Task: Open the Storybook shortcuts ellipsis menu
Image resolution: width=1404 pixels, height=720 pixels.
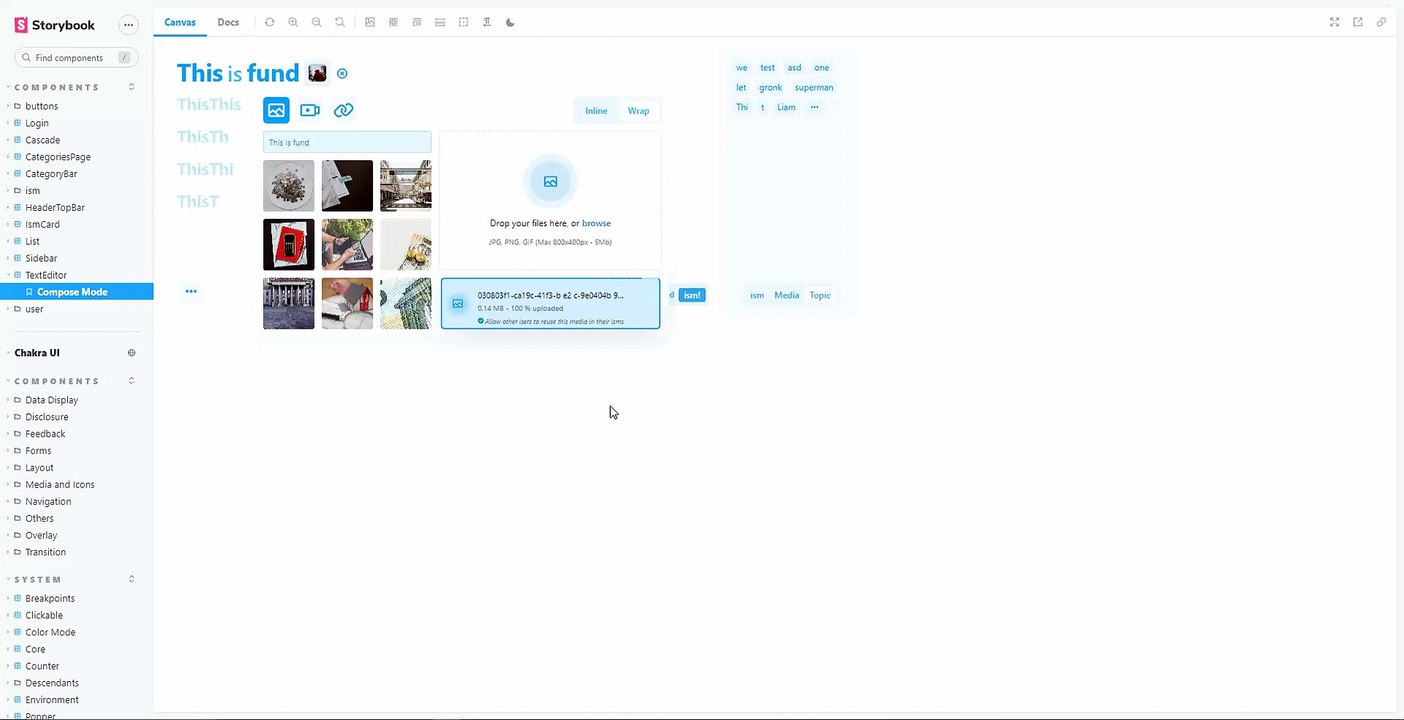Action: pos(128,25)
